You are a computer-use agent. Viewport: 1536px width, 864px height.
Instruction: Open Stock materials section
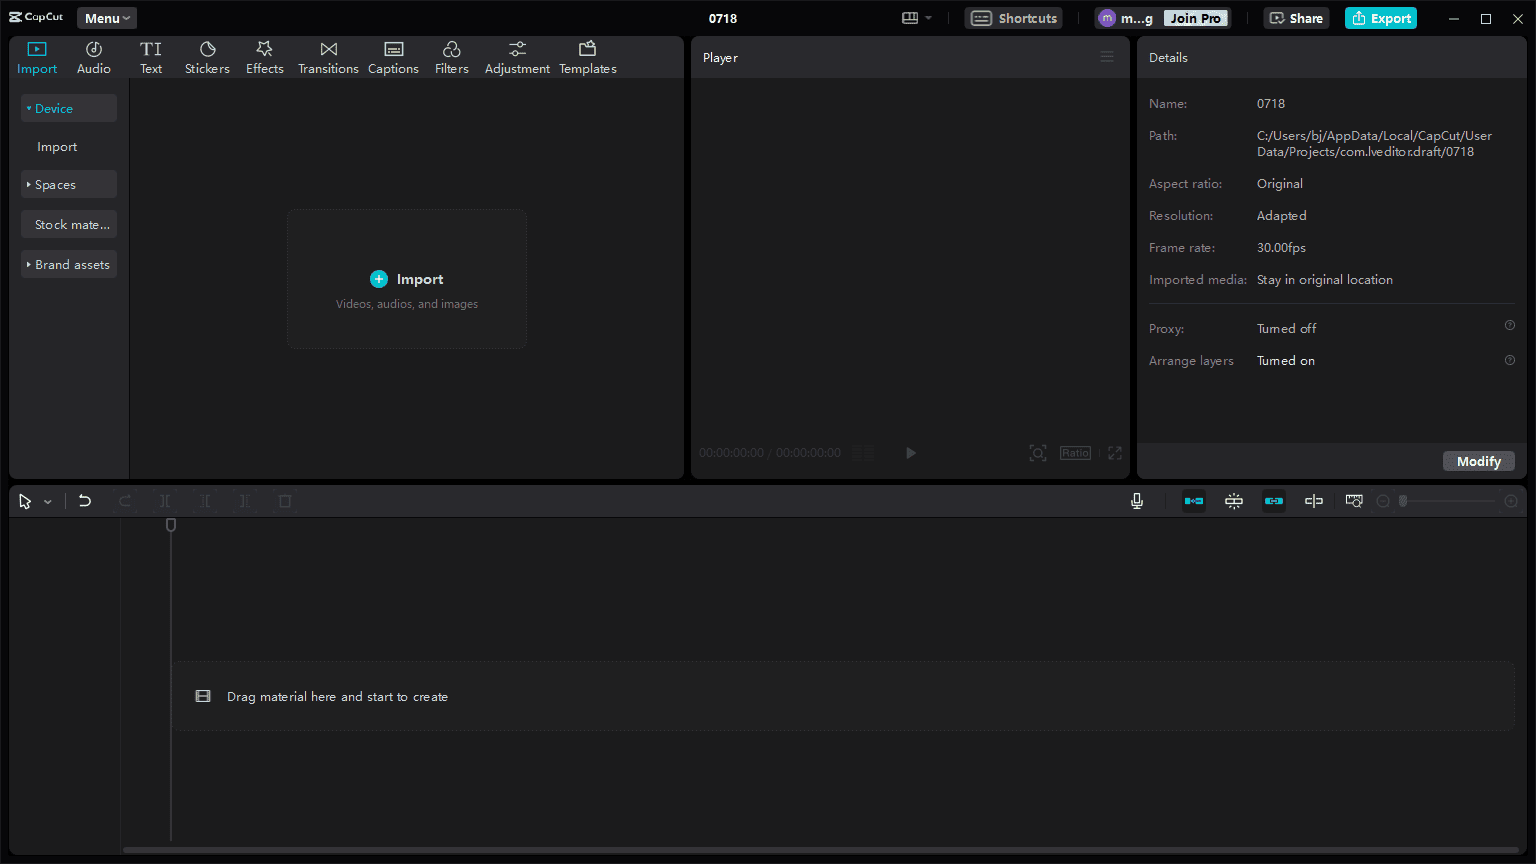(x=69, y=224)
